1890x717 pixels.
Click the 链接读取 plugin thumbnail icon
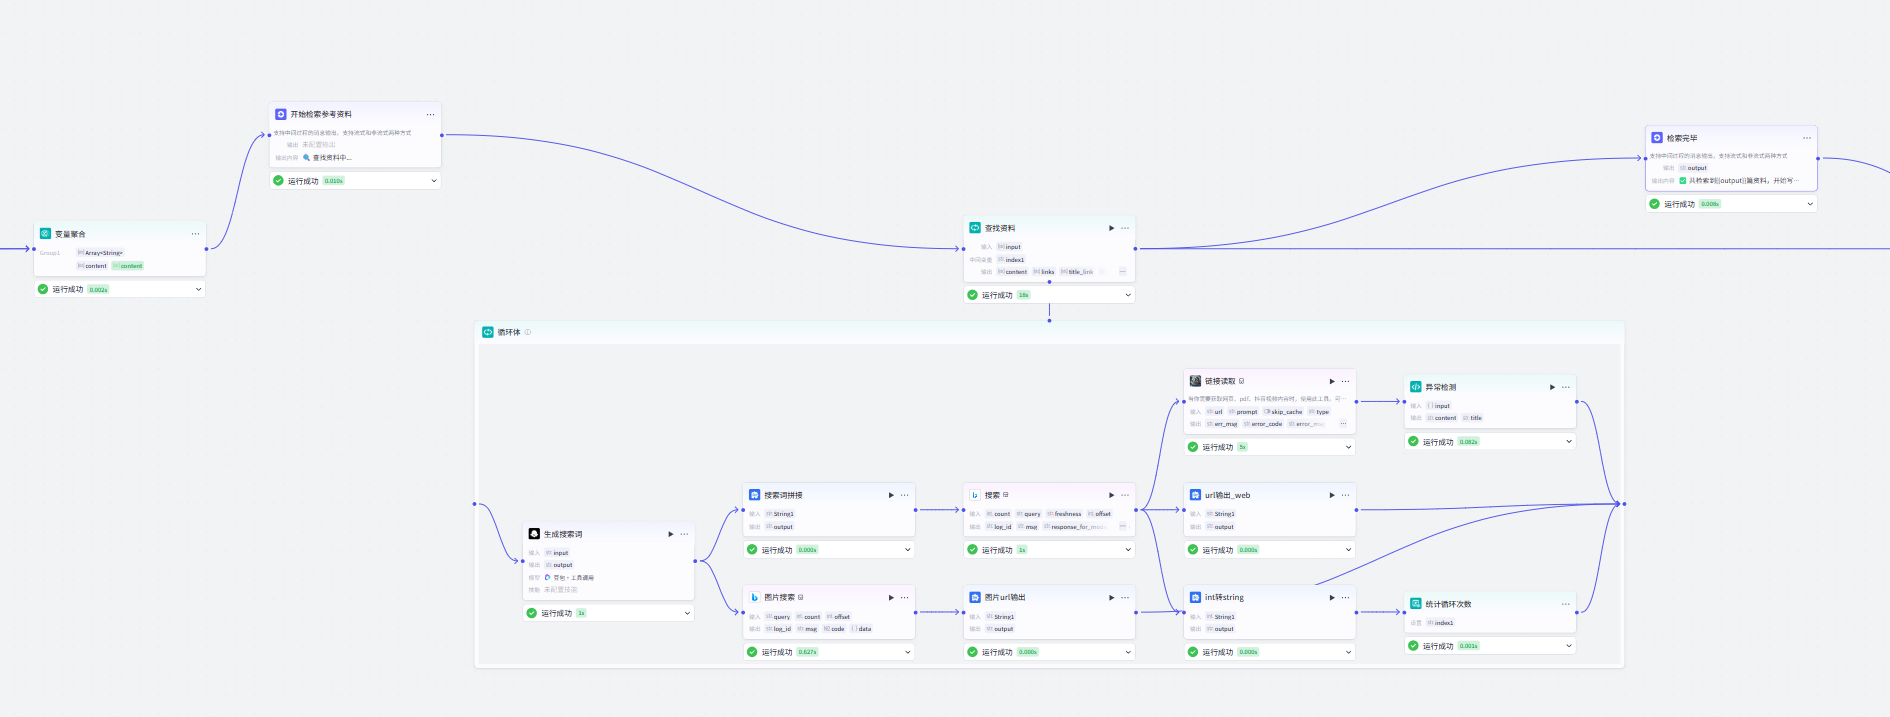point(1195,381)
